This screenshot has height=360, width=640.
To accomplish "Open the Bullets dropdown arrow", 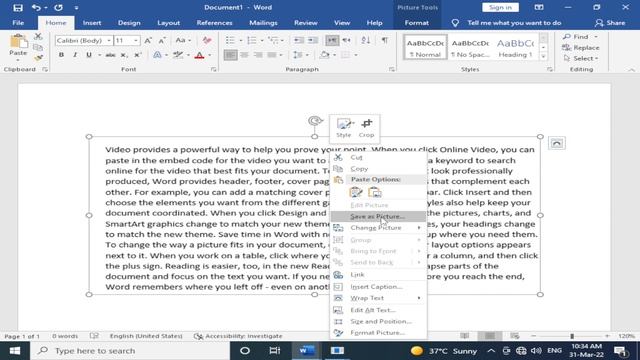I will [x=240, y=40].
